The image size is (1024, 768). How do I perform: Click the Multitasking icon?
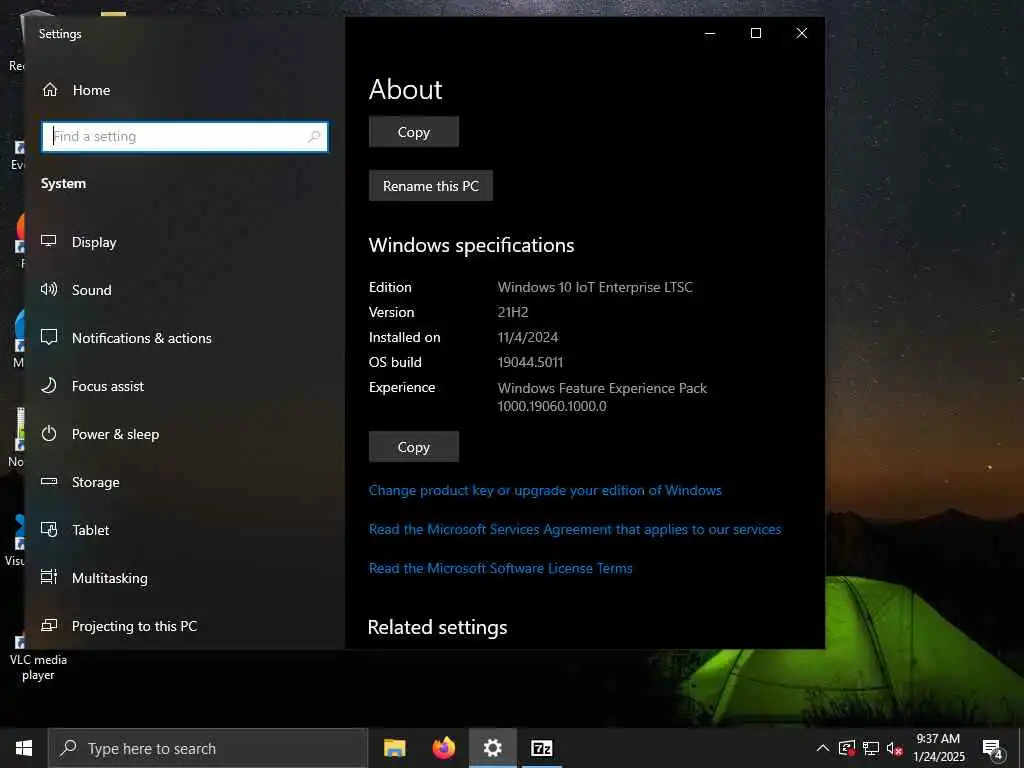(49, 577)
